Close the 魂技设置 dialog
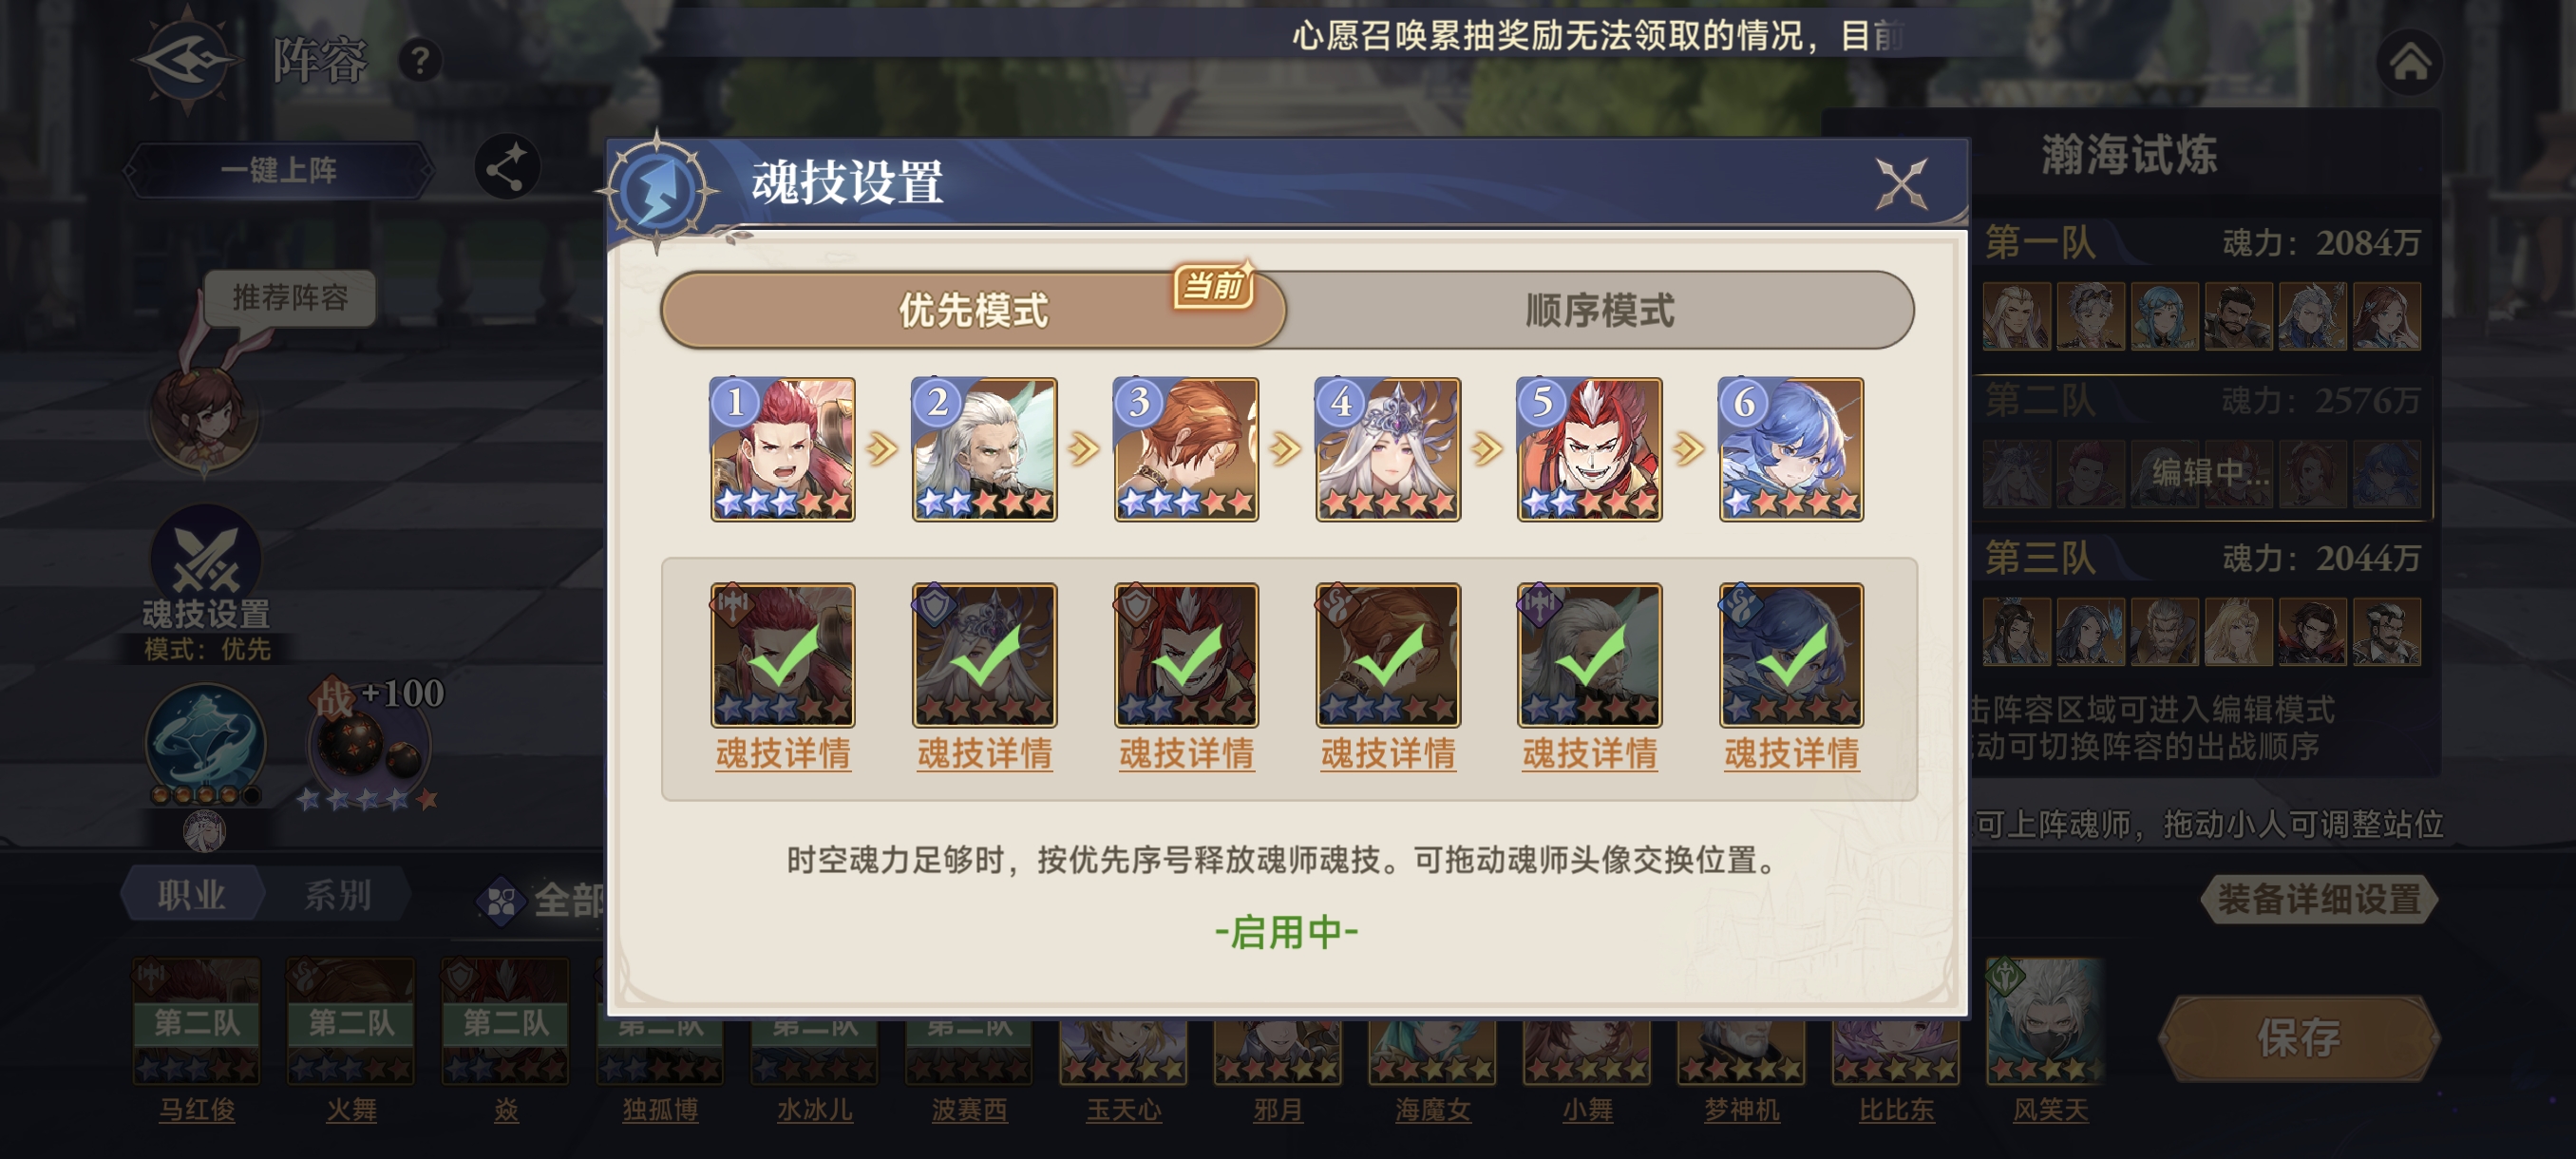 click(1900, 184)
